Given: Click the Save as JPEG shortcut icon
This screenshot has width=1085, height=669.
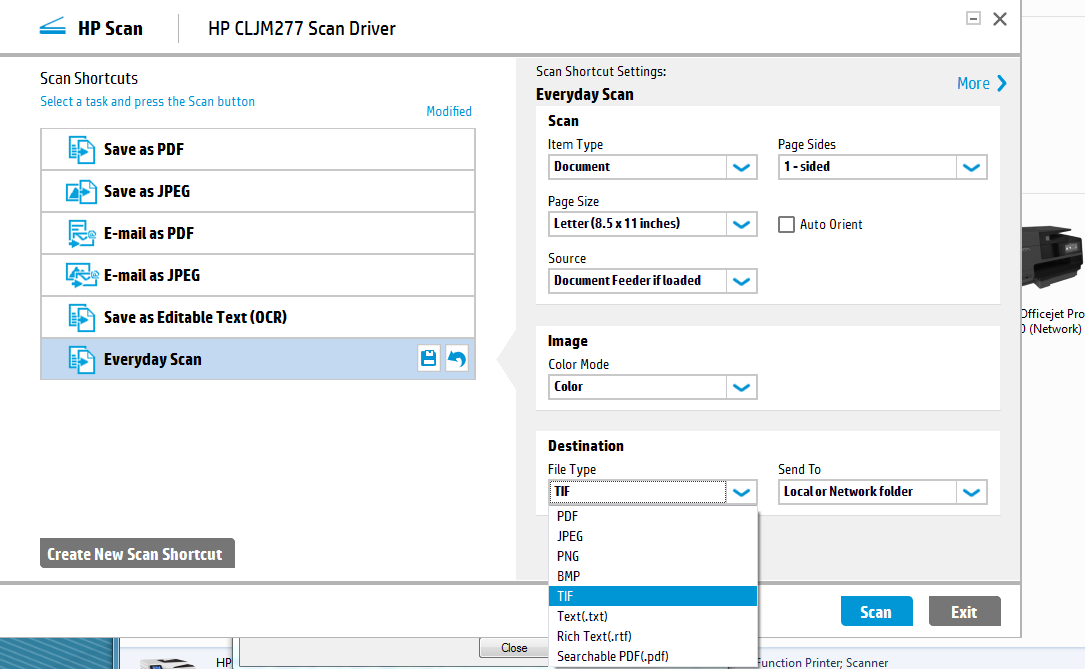Looking at the screenshot, I should (81, 191).
